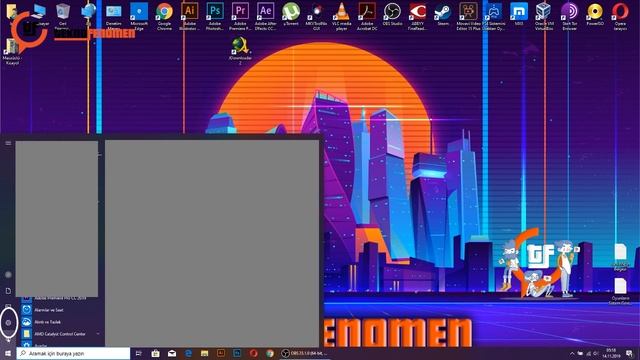Open MKVToolNix GUI desktop shortcut

316,16
